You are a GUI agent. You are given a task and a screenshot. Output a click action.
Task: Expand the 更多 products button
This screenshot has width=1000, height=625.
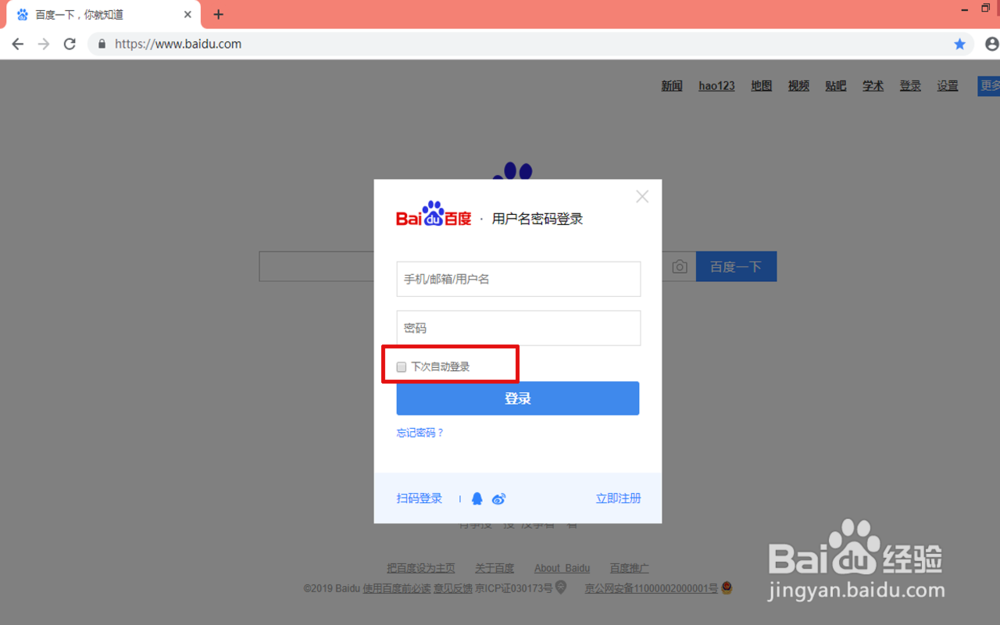(x=989, y=85)
